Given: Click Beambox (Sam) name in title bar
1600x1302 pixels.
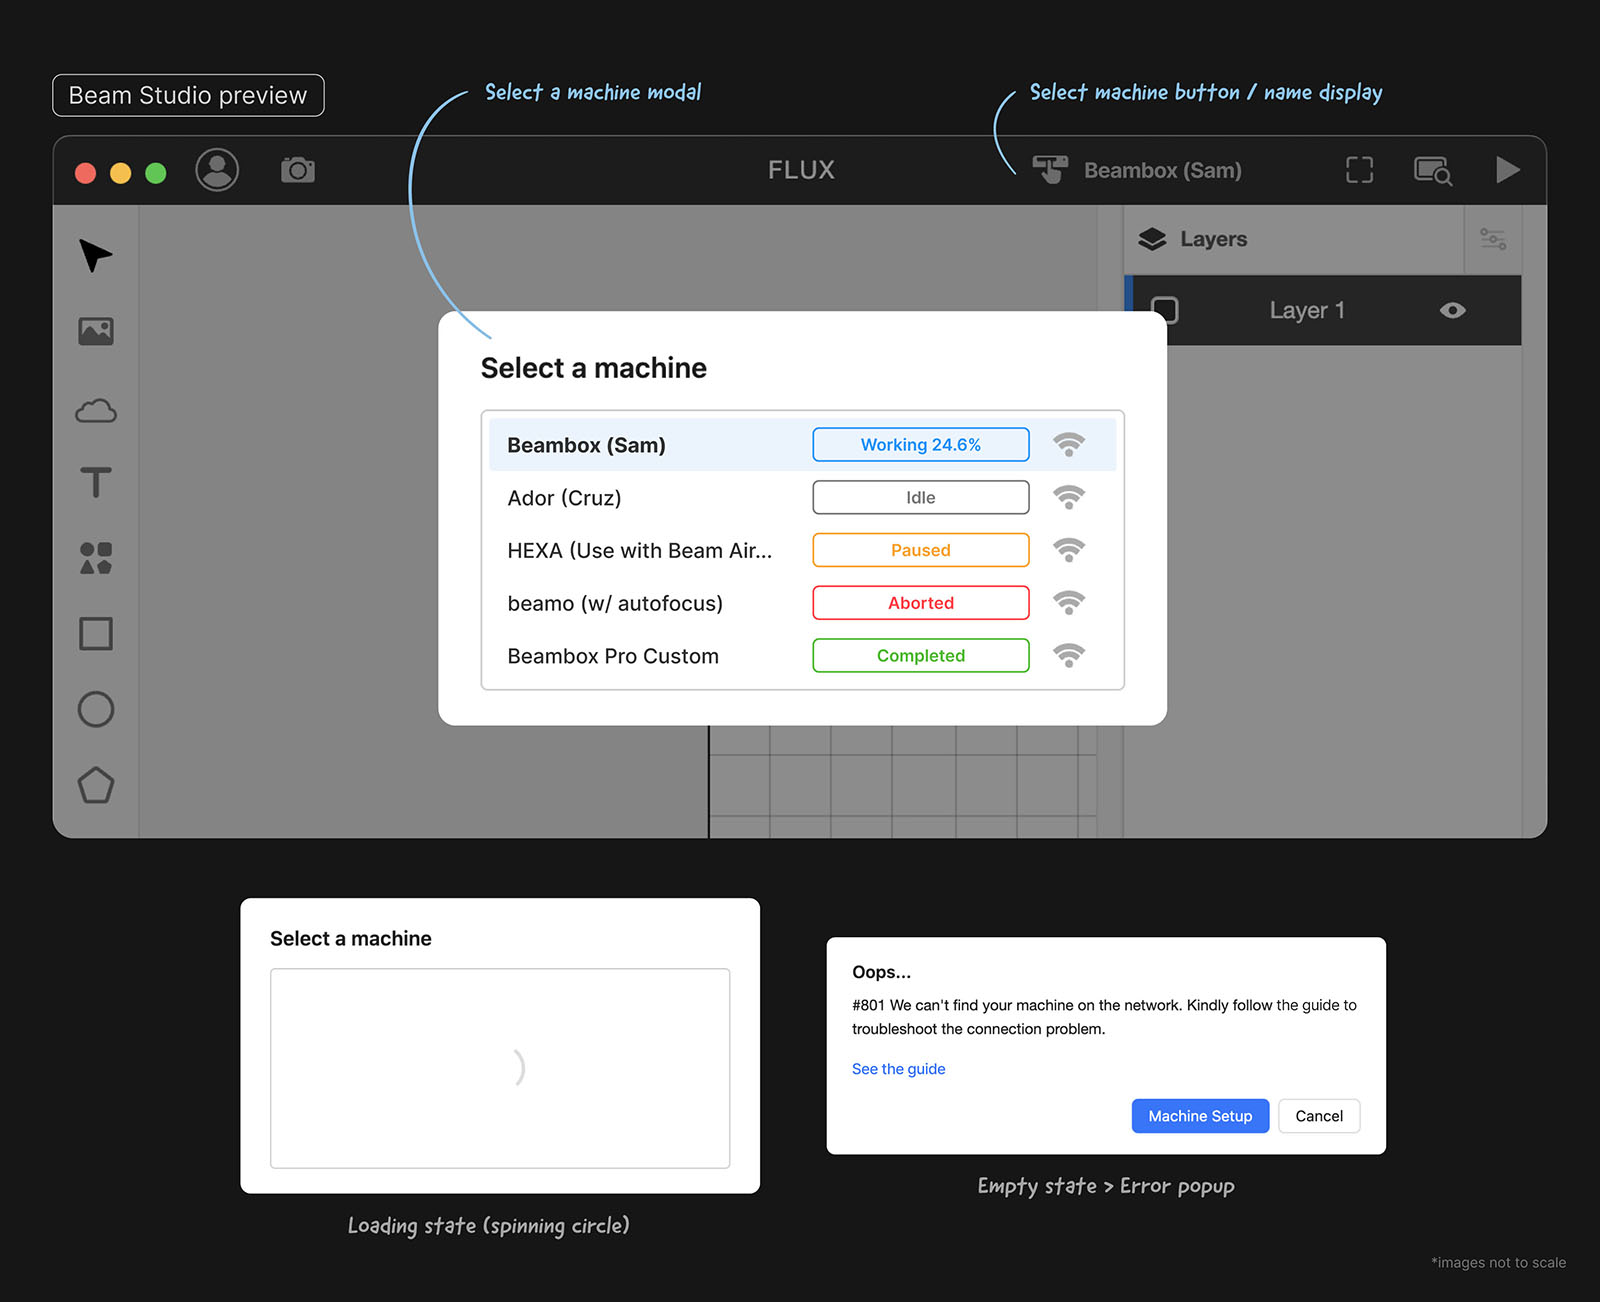Looking at the screenshot, I should tap(1163, 171).
